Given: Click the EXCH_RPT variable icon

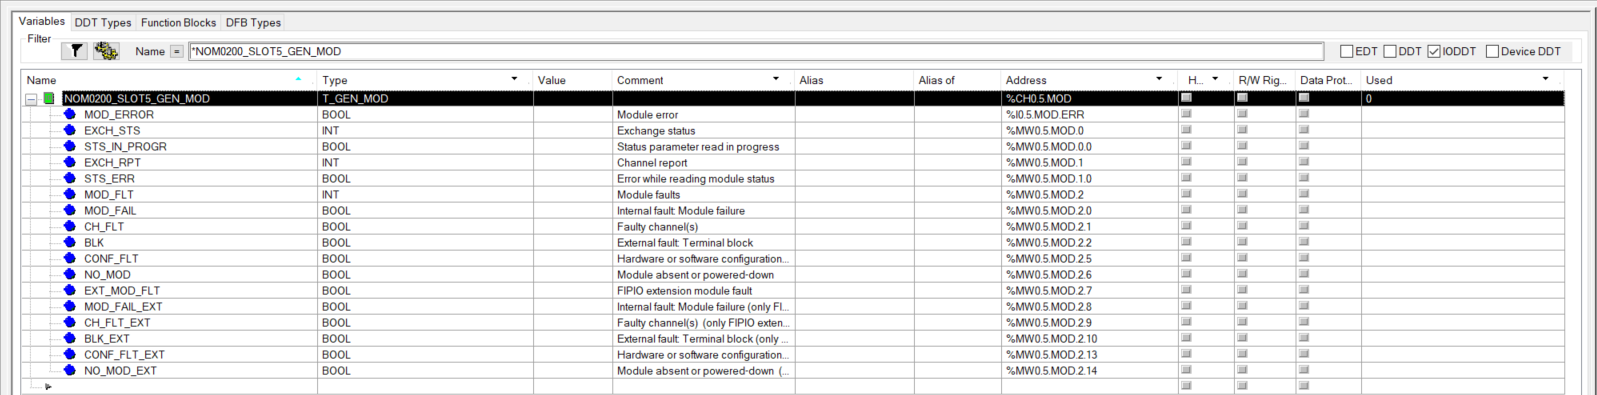Looking at the screenshot, I should click(x=70, y=162).
